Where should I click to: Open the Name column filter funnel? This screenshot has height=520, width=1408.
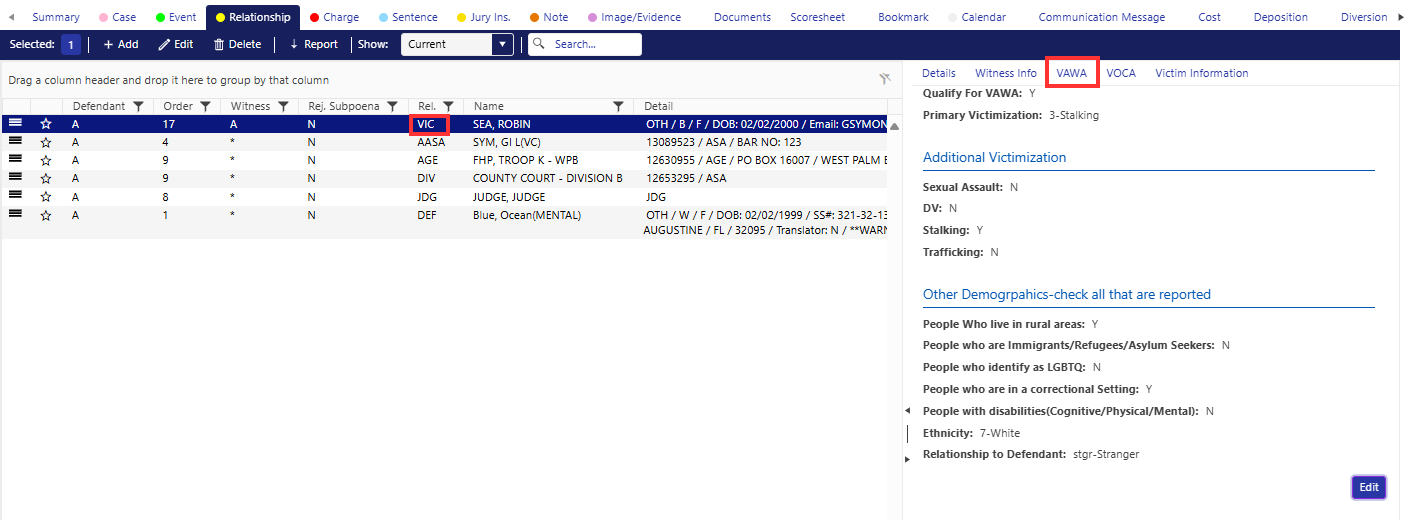[618, 106]
